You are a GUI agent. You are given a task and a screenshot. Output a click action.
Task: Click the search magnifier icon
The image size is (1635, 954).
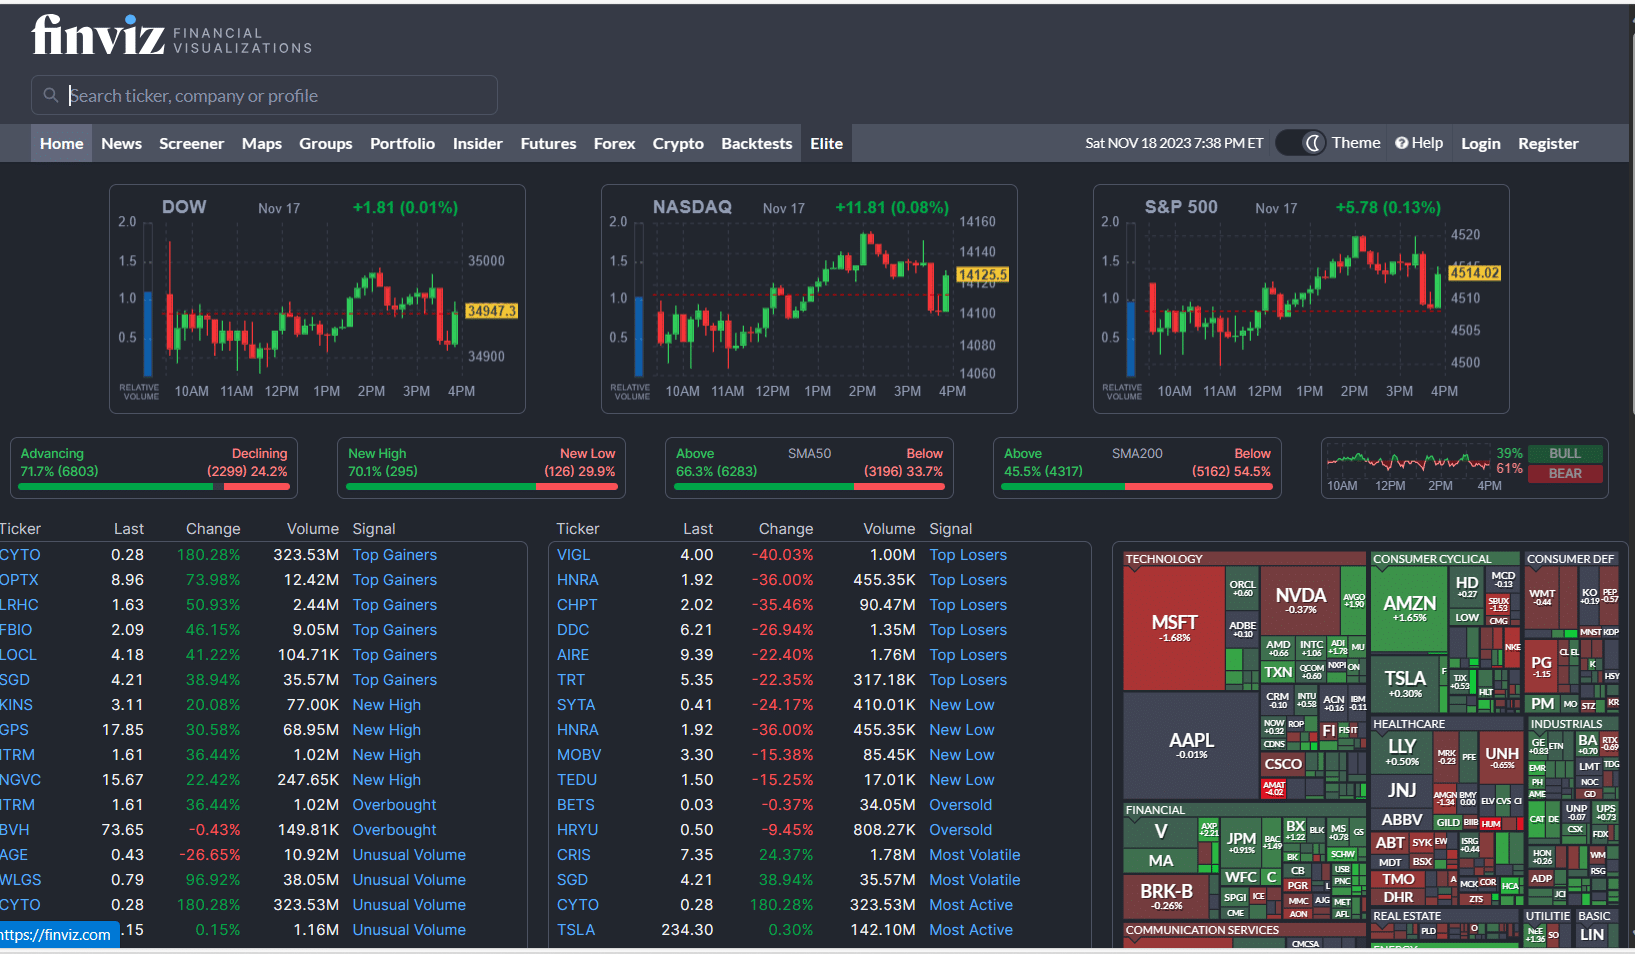50,95
